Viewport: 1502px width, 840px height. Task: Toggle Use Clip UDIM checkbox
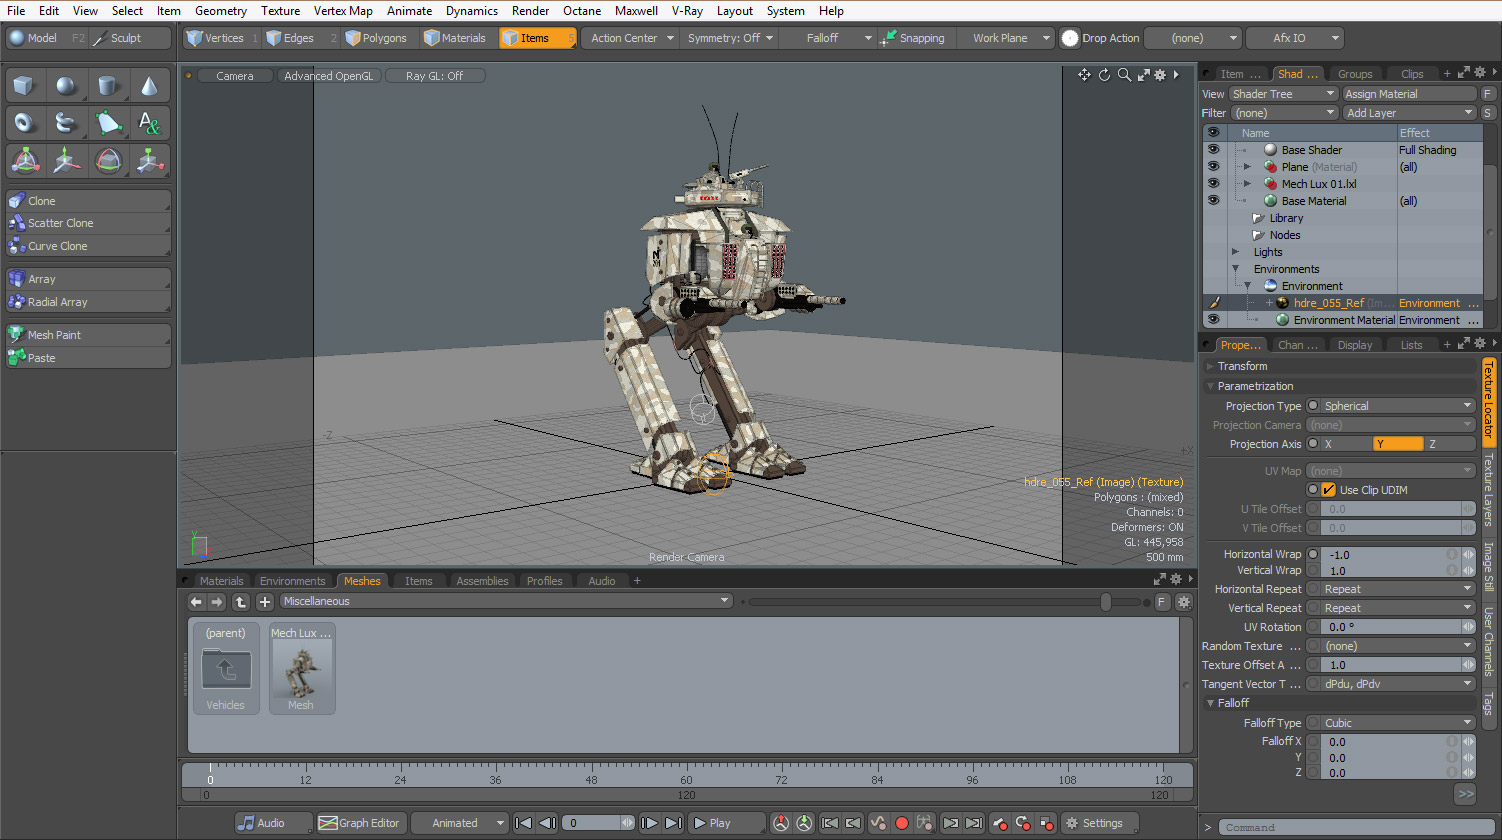pos(1328,490)
